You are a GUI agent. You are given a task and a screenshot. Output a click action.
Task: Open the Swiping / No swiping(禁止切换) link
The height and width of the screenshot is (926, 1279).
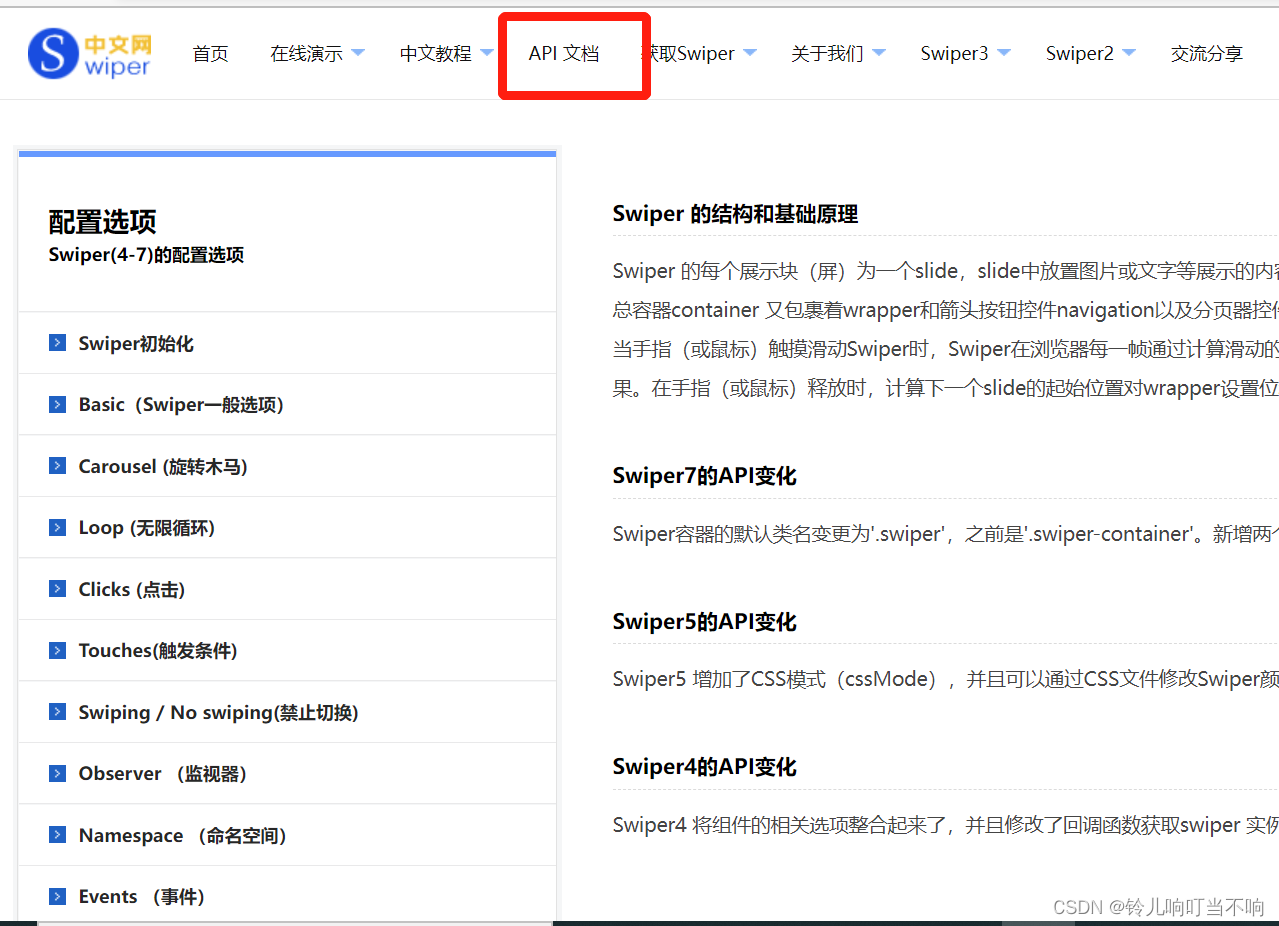(x=219, y=713)
